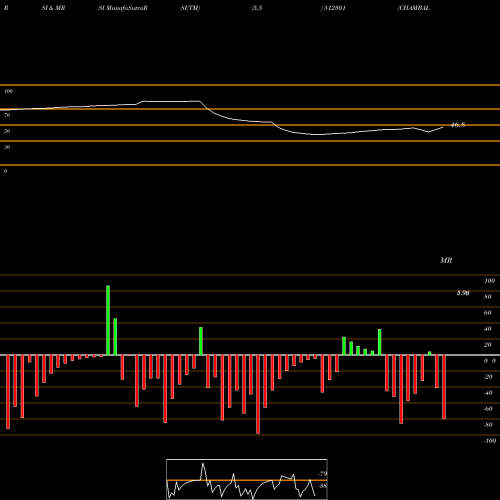Click the 40 label on MR axis
Screen dimensions: 500x500
(488, 329)
